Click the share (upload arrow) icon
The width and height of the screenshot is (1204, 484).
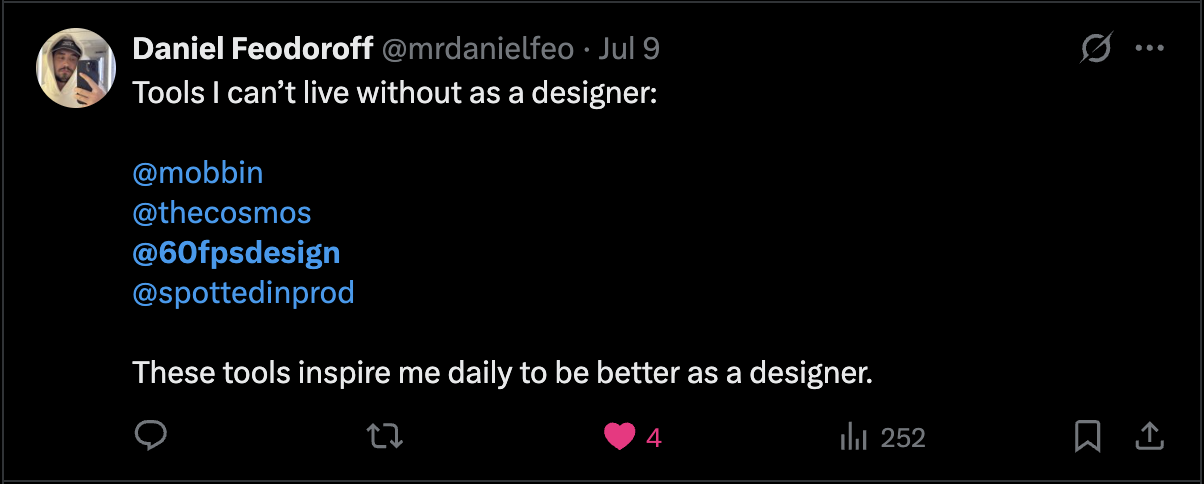click(x=1149, y=436)
